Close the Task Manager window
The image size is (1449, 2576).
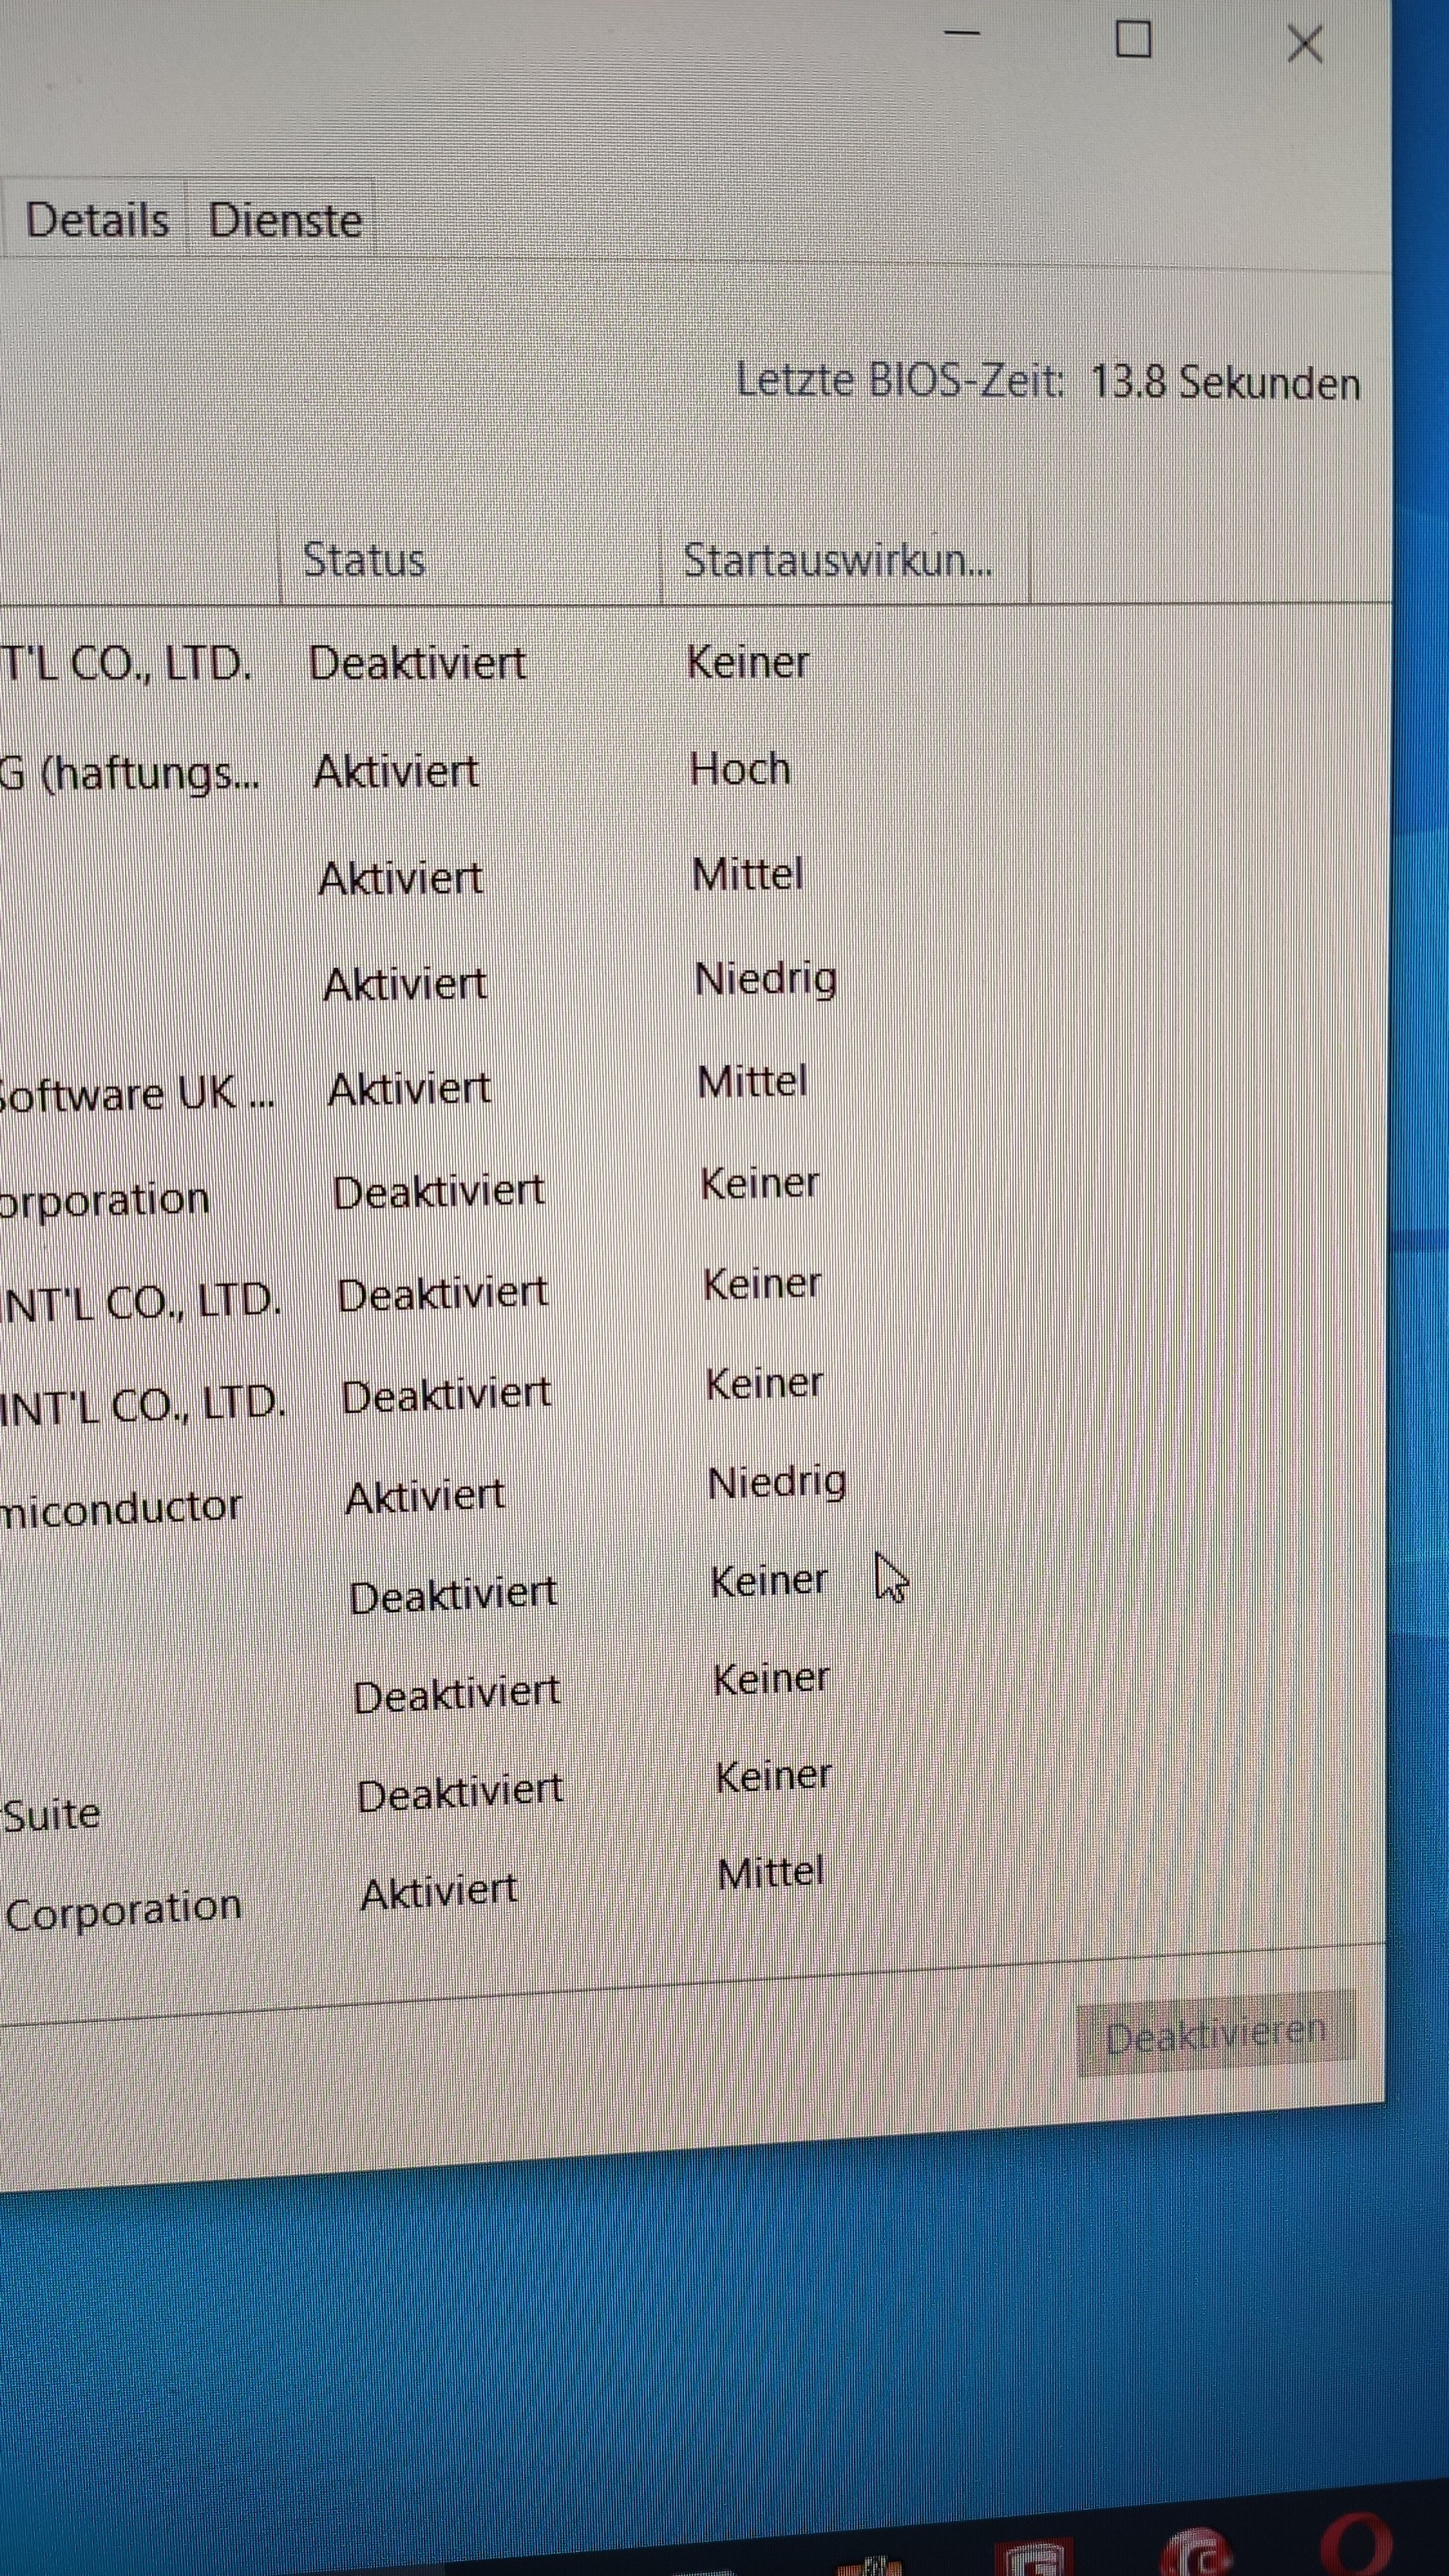pyautogui.click(x=1304, y=44)
